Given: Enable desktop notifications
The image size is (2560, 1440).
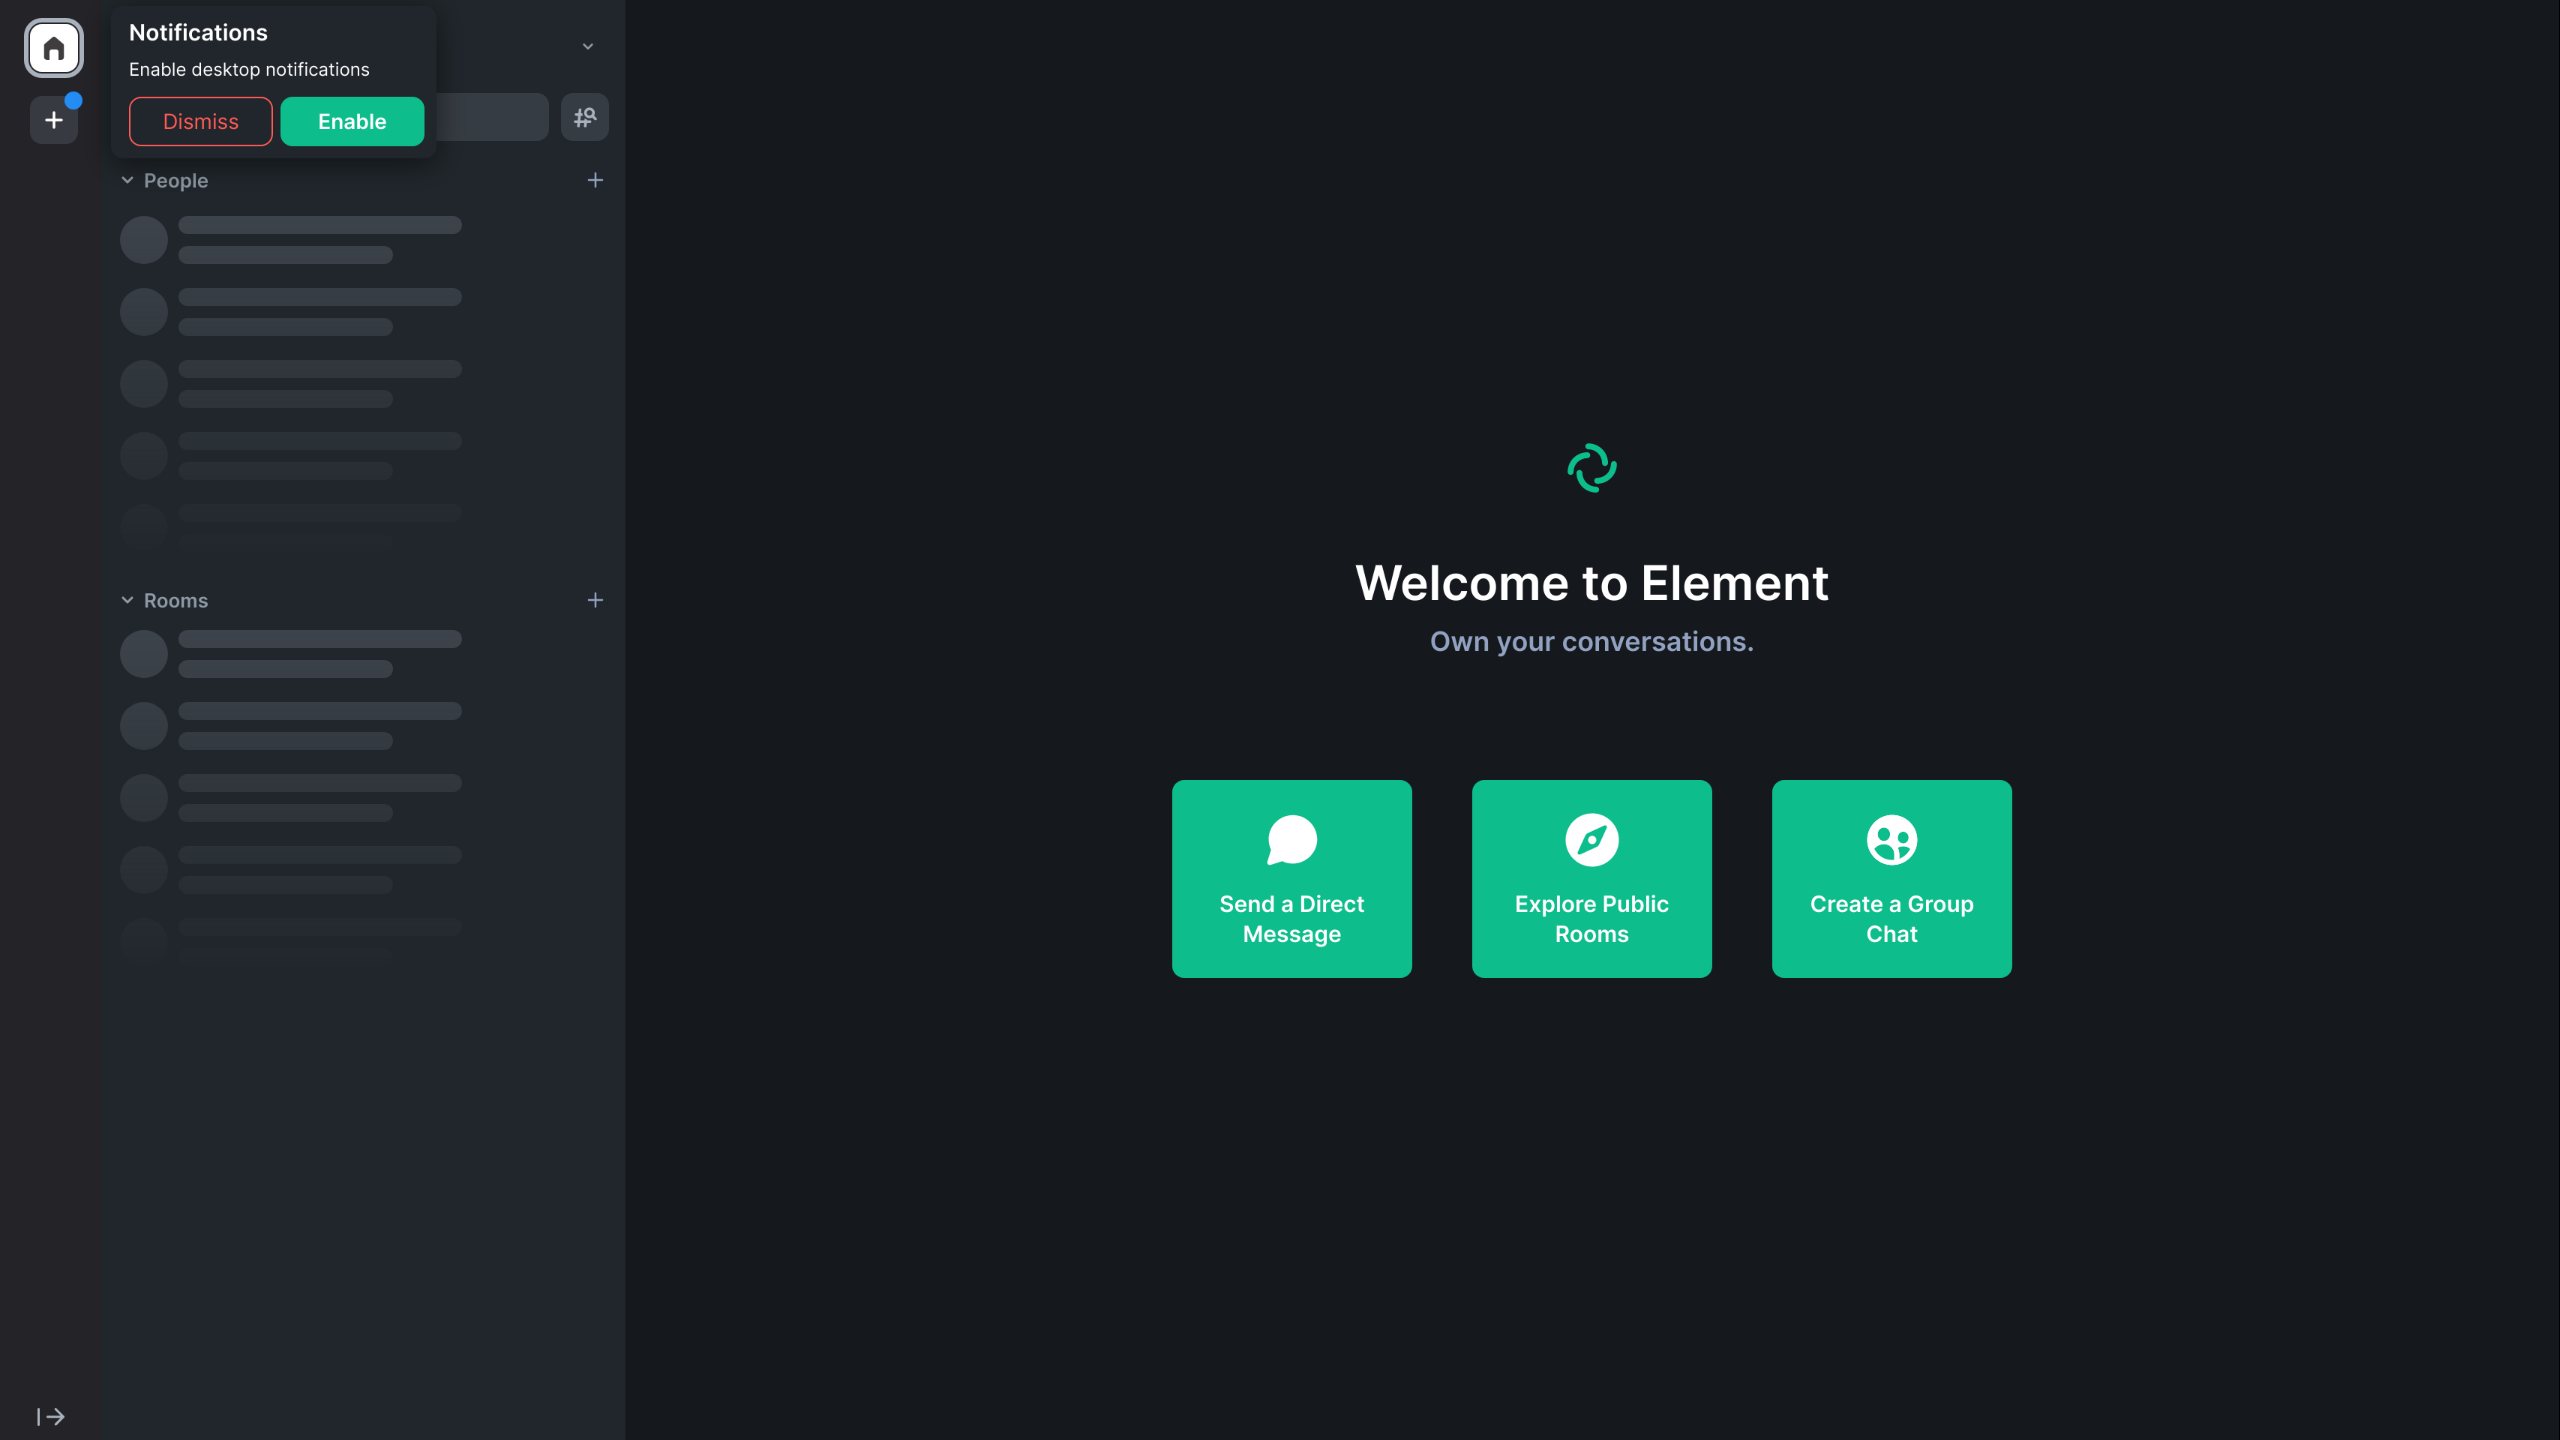Looking at the screenshot, I should coord(352,121).
